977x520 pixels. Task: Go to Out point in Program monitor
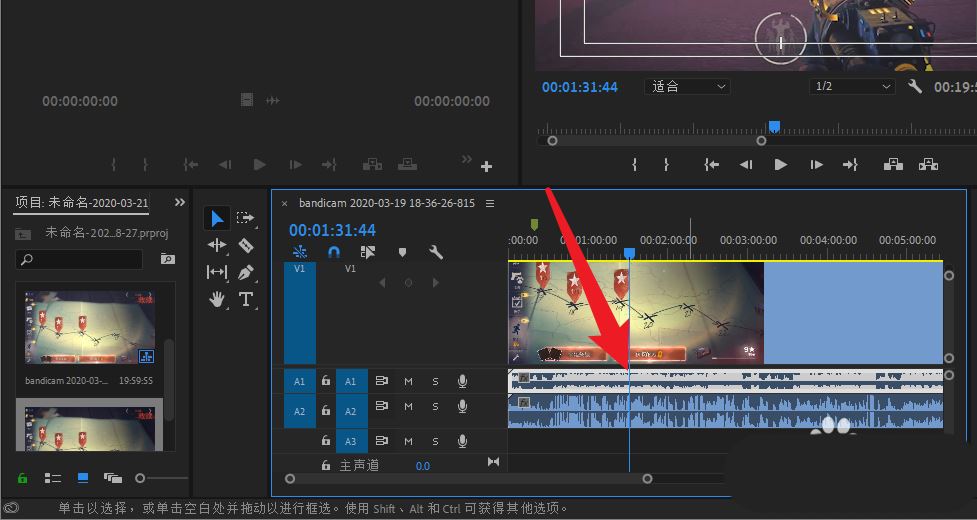(850, 164)
